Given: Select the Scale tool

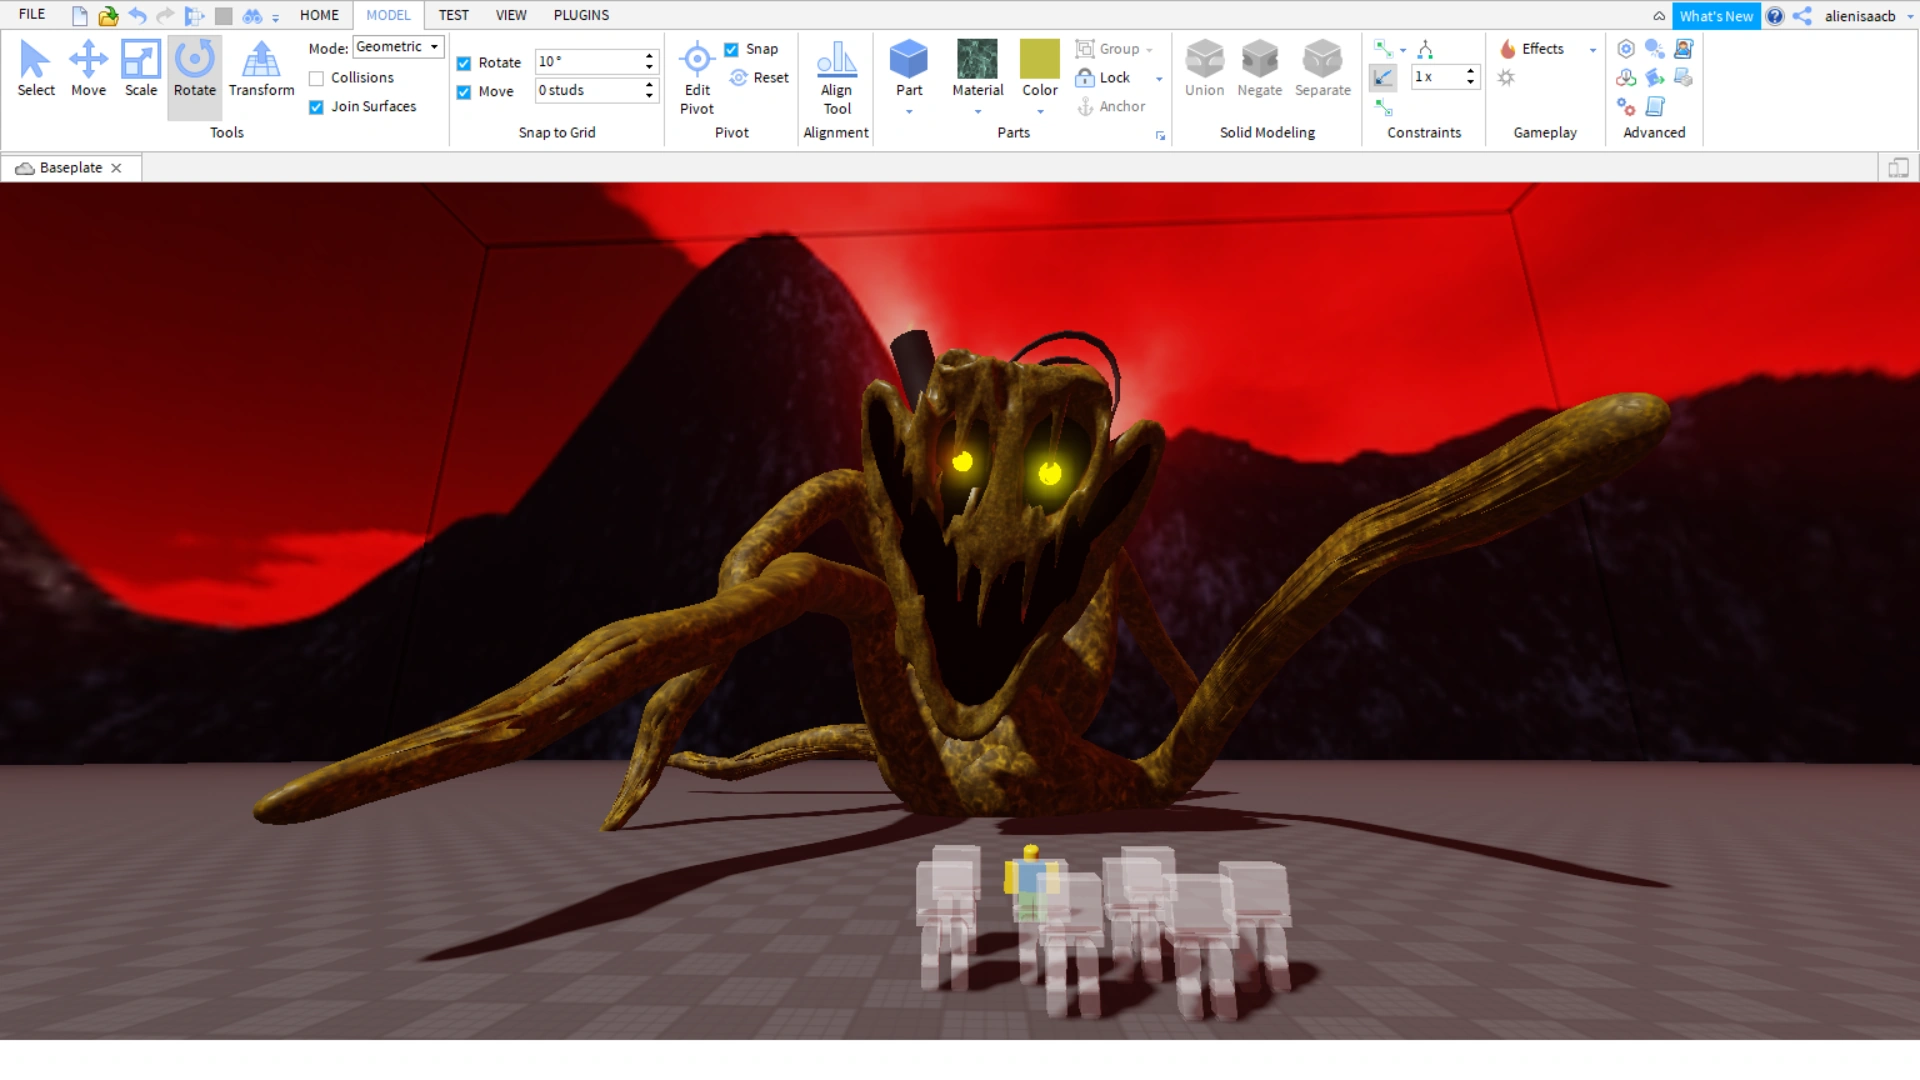Looking at the screenshot, I should (x=141, y=68).
